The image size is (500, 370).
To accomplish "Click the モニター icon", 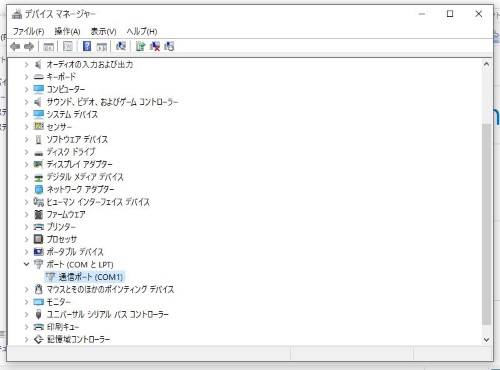I will point(38,302).
